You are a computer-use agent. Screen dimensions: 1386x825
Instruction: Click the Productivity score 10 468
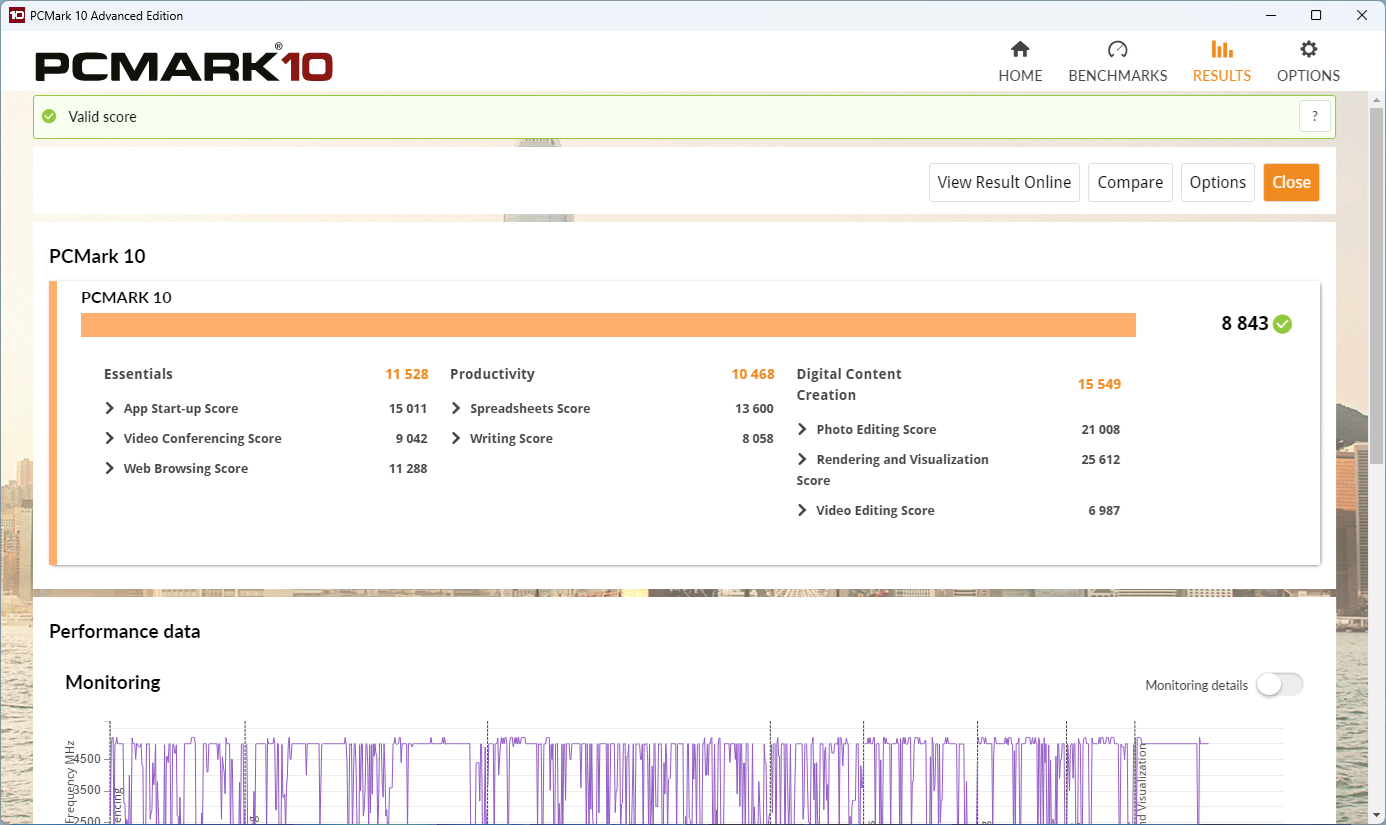tap(753, 374)
